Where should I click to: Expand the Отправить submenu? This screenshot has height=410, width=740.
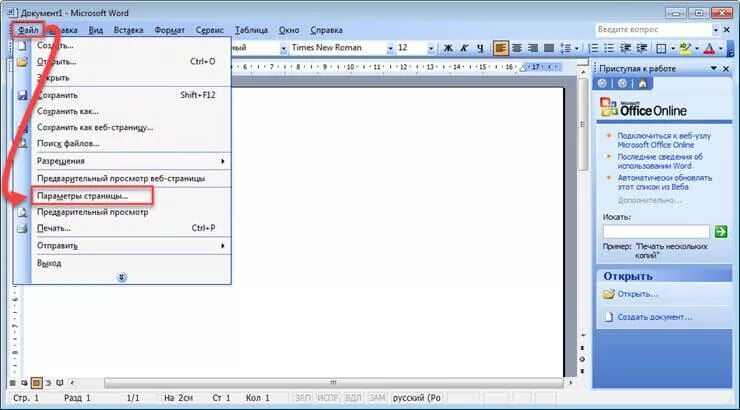tap(132, 245)
